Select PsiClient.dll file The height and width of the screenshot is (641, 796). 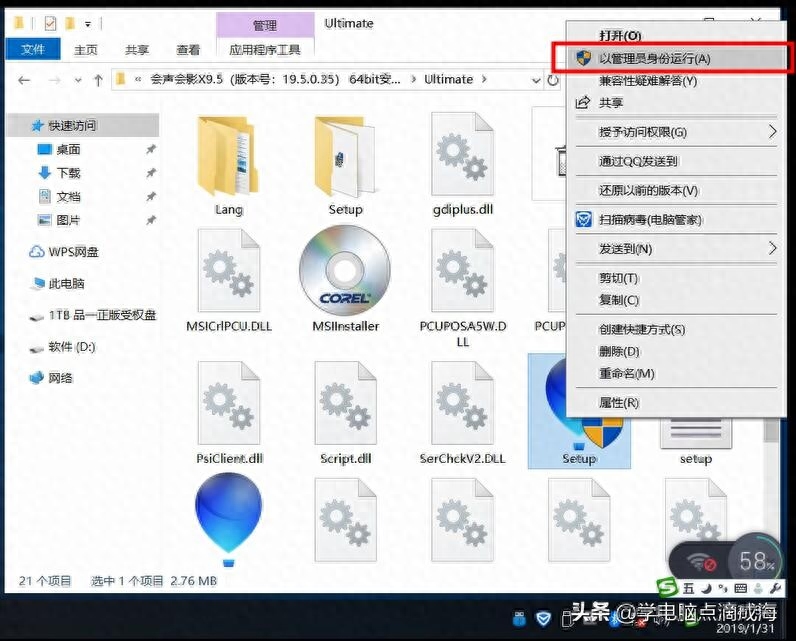229,412
